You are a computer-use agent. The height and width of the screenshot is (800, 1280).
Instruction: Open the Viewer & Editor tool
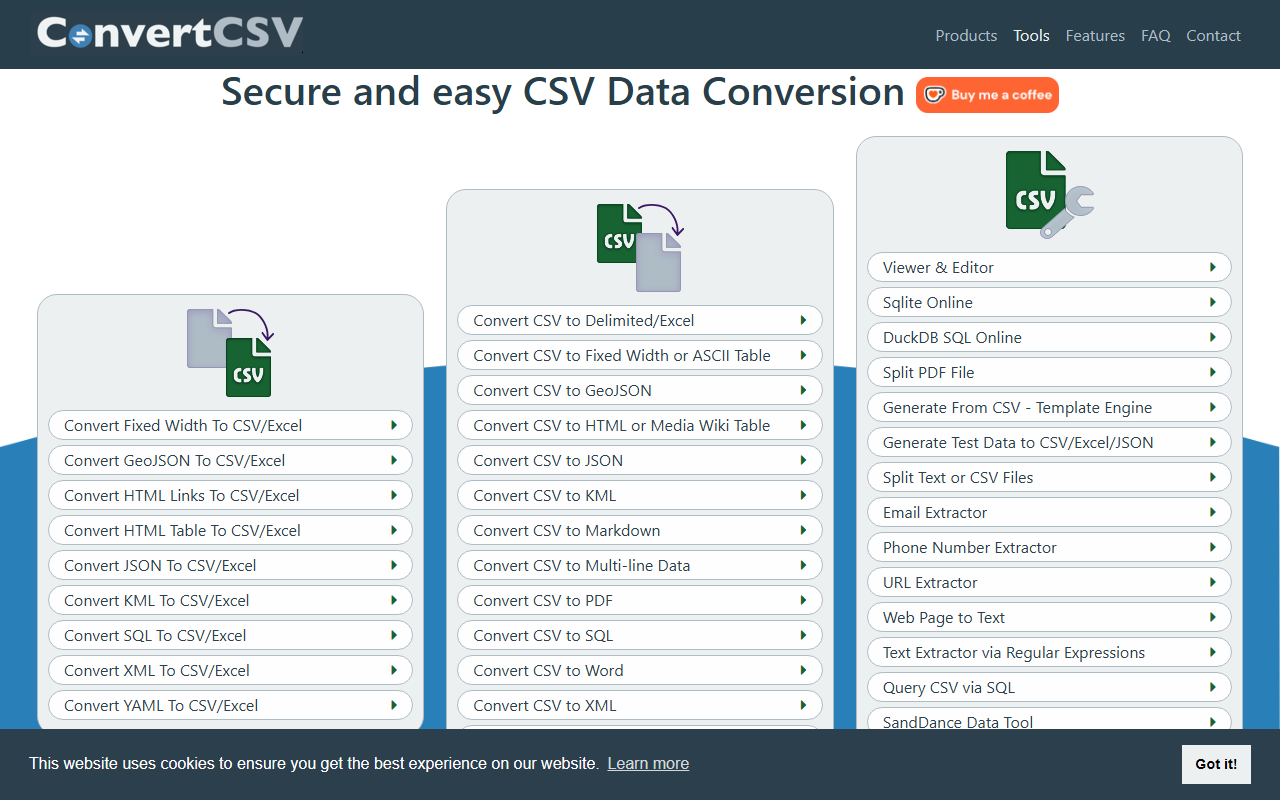click(1049, 267)
